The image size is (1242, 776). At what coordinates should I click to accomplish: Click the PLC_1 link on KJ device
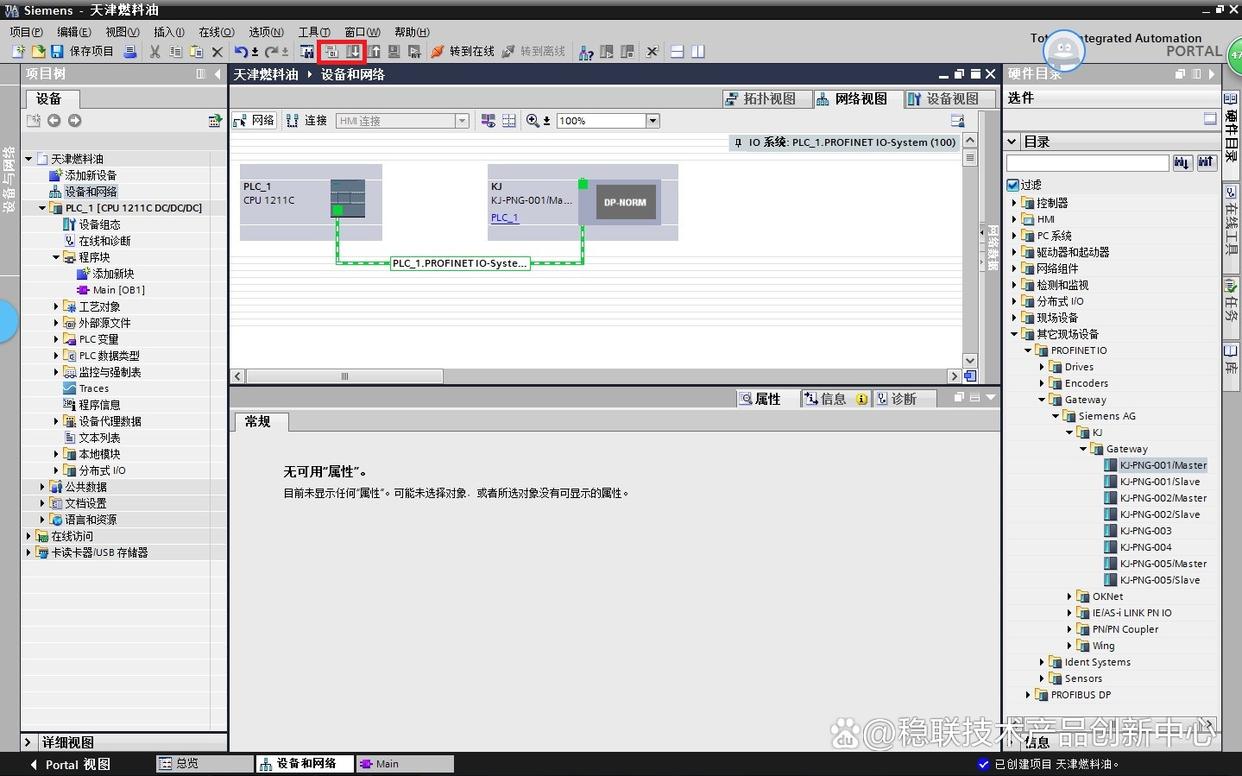point(505,218)
